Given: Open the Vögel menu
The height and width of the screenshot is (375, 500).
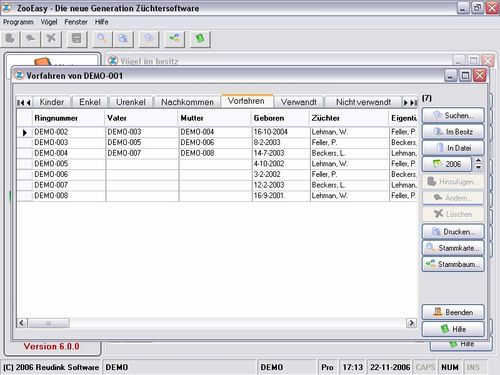Looking at the screenshot, I should pyautogui.click(x=49, y=22).
